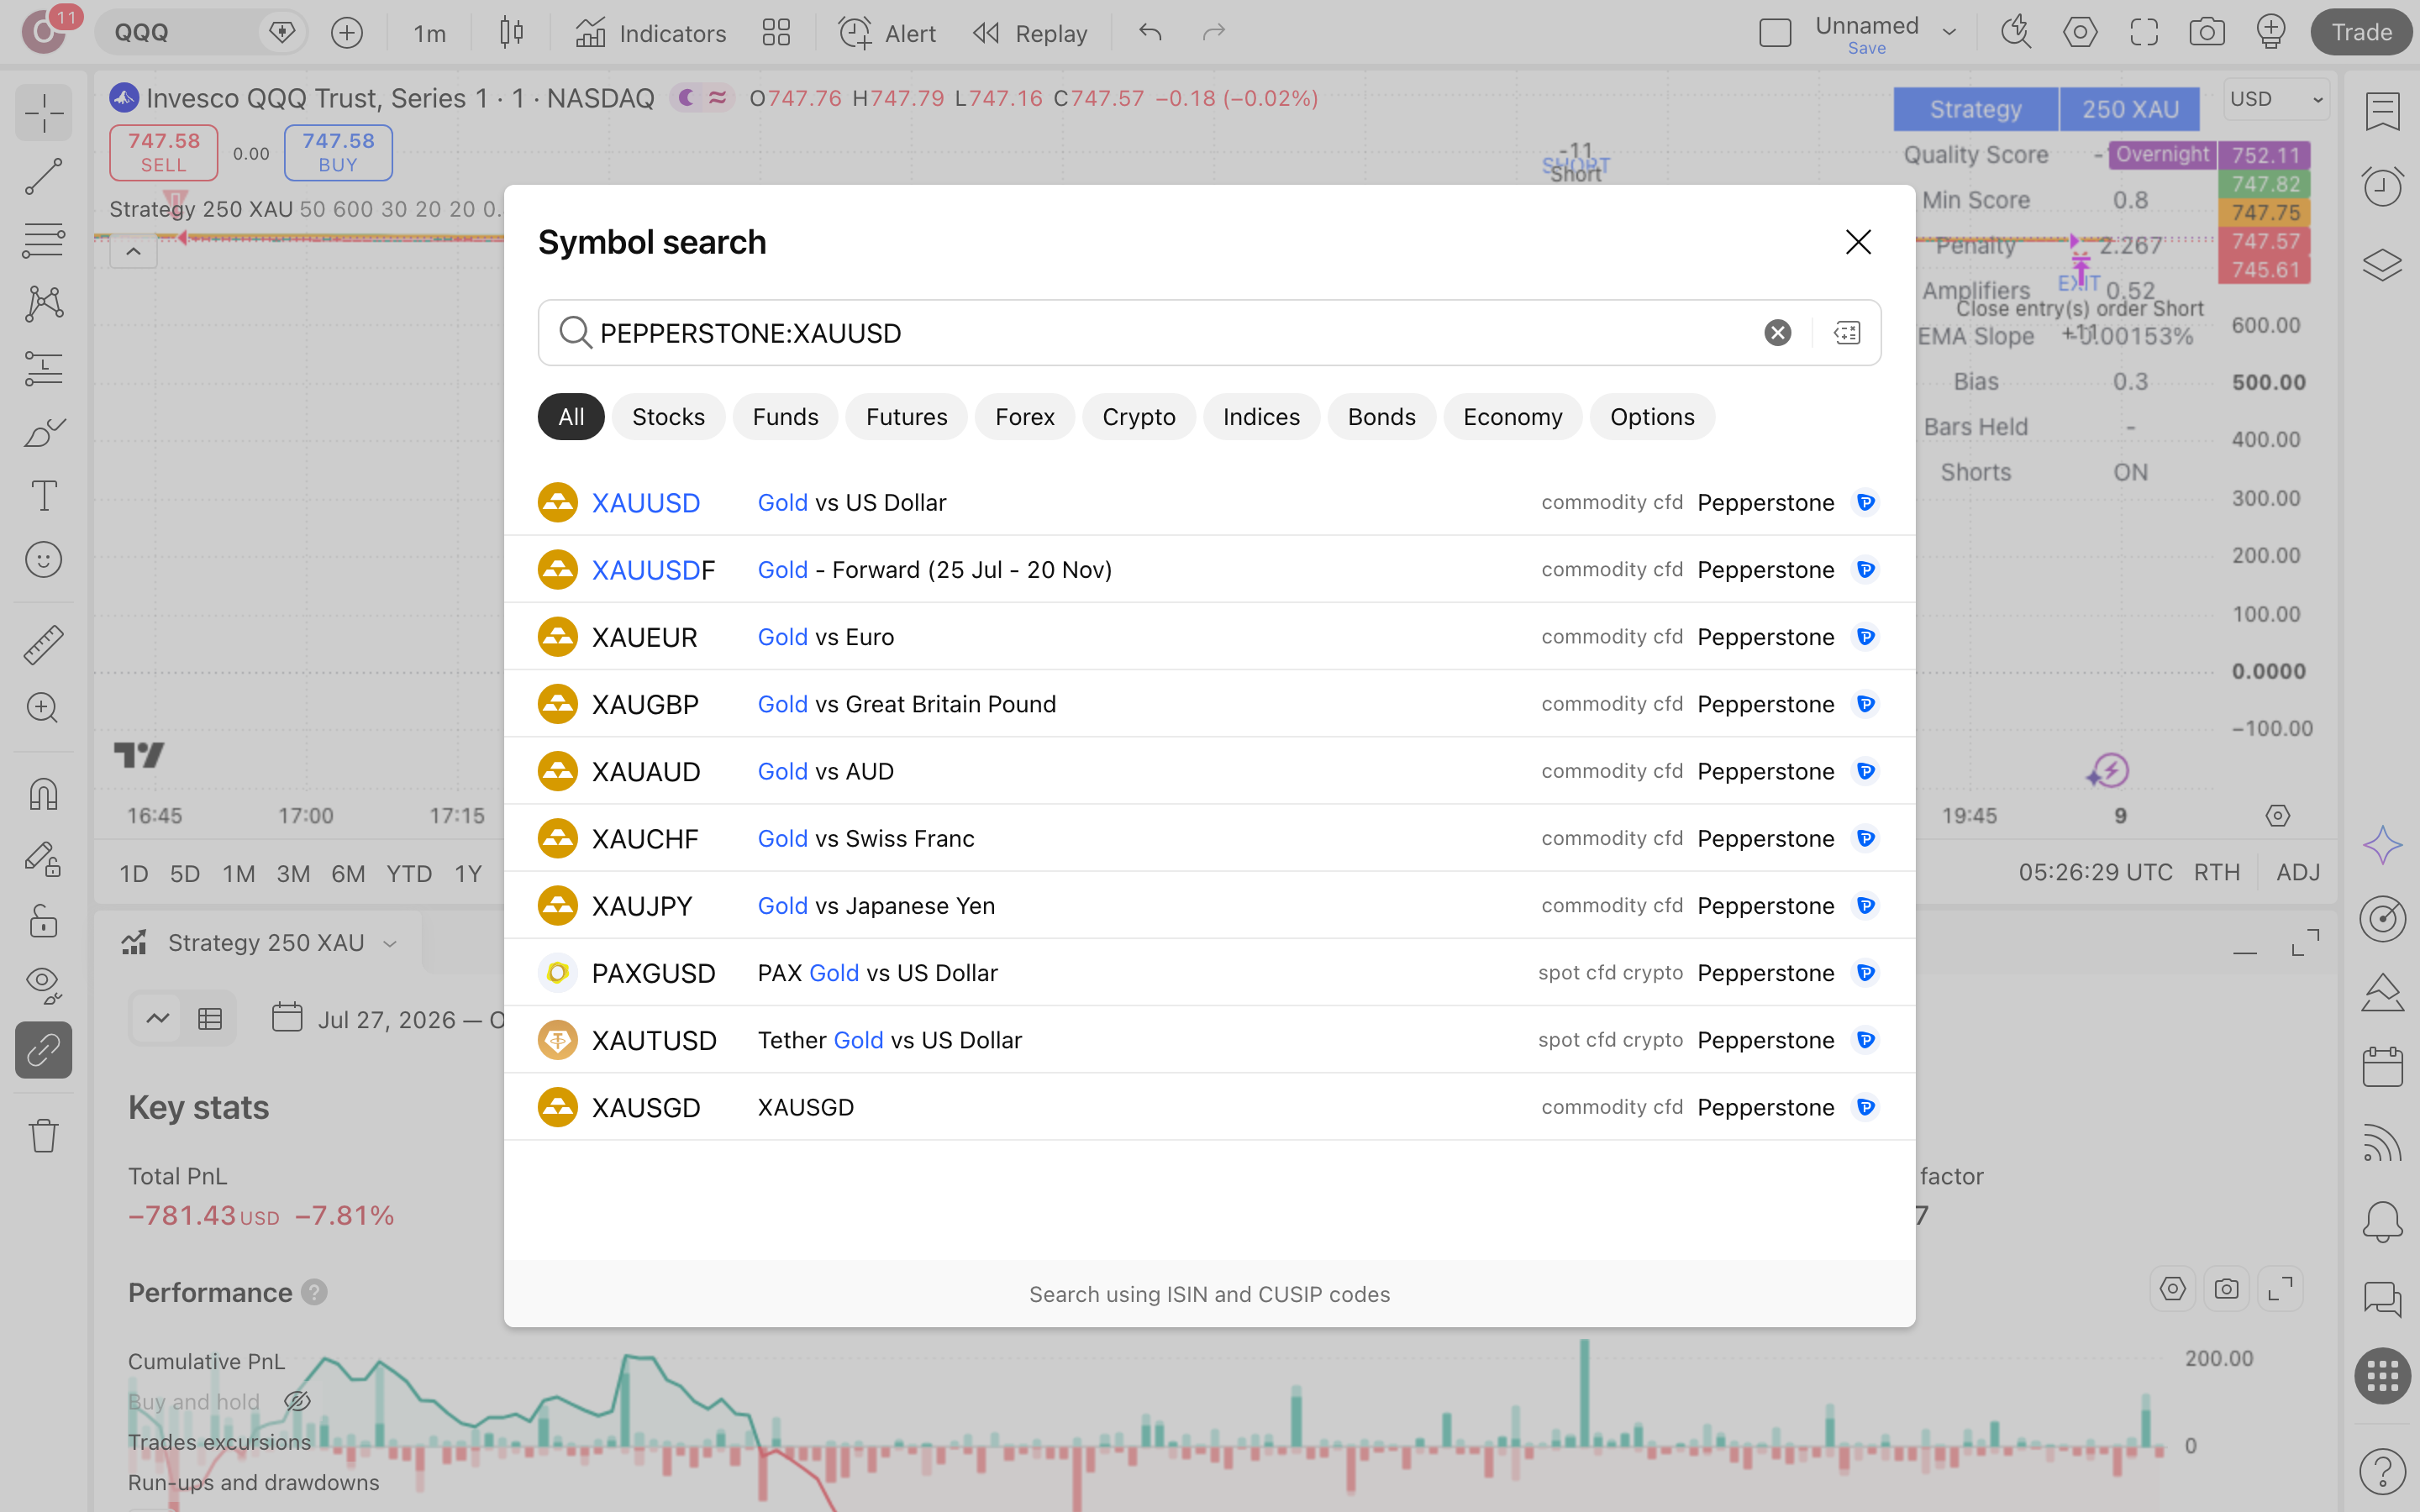Click the 747.58 BUY button
2420x1512 pixels.
[x=338, y=153]
